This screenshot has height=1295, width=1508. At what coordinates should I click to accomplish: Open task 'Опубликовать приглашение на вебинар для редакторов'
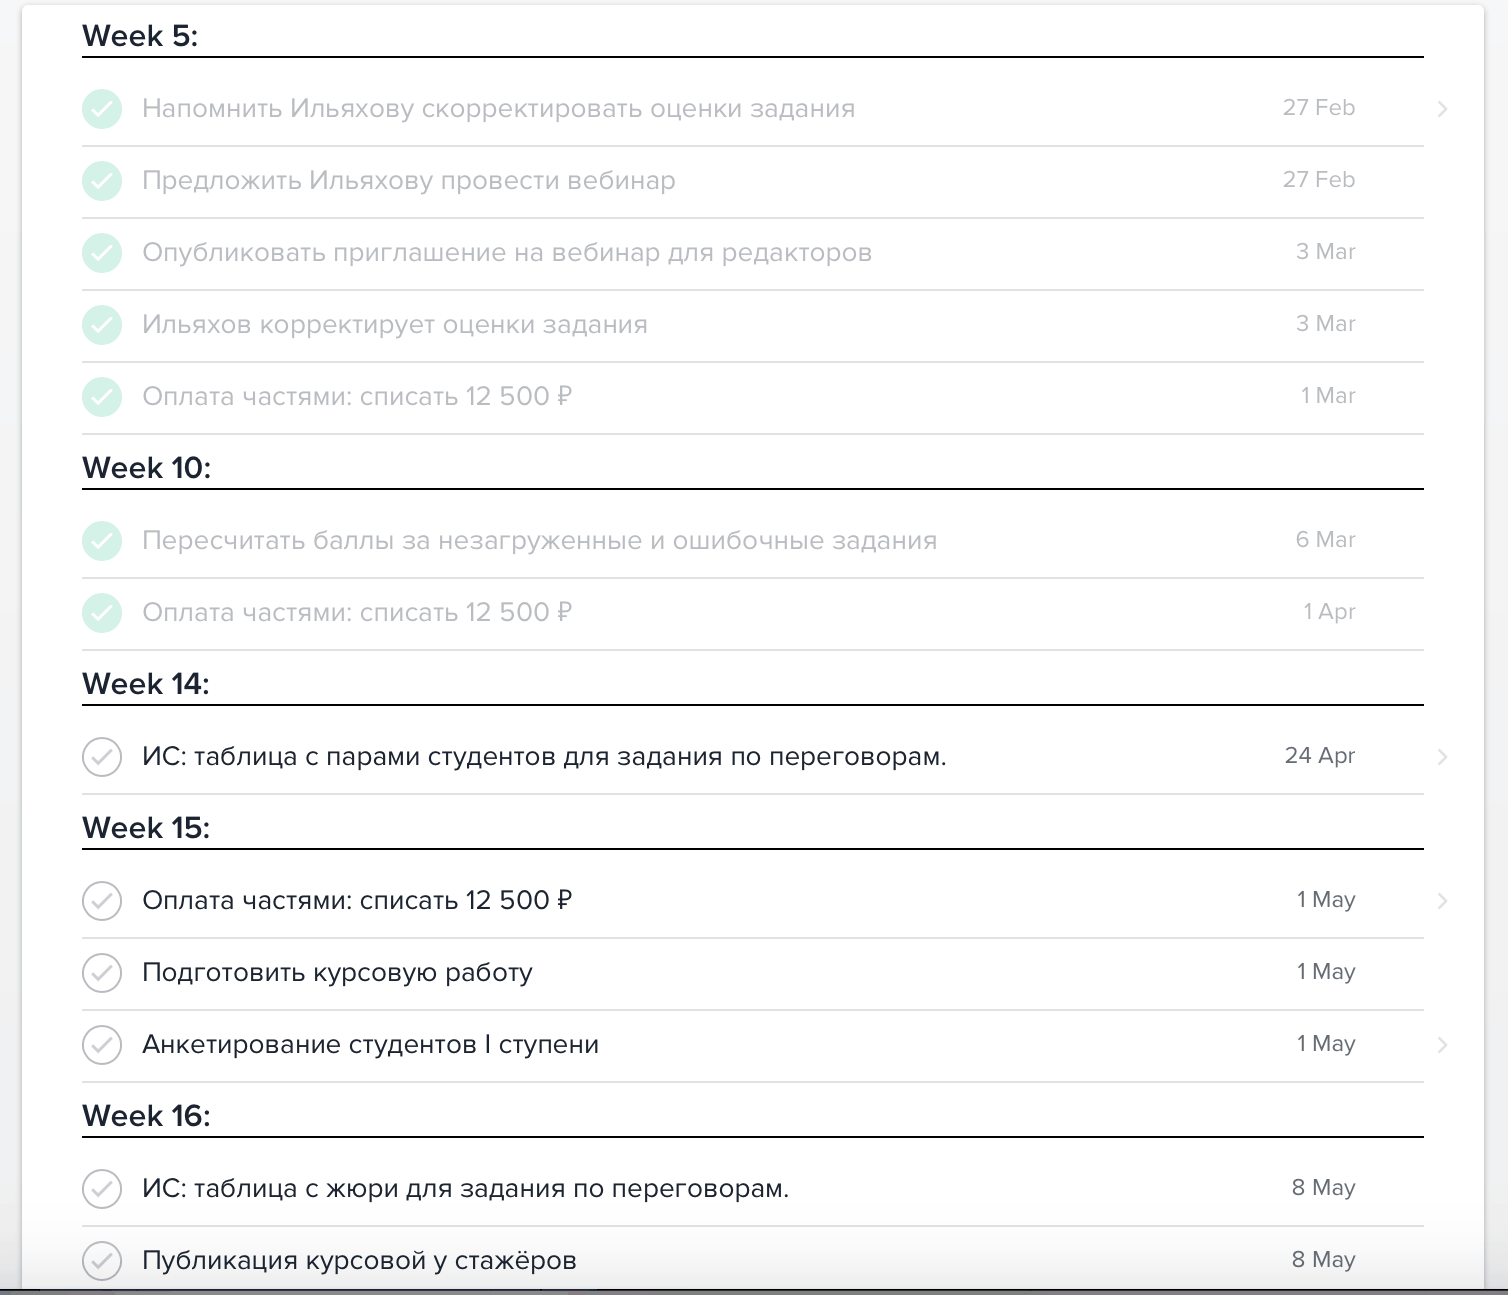coord(506,253)
